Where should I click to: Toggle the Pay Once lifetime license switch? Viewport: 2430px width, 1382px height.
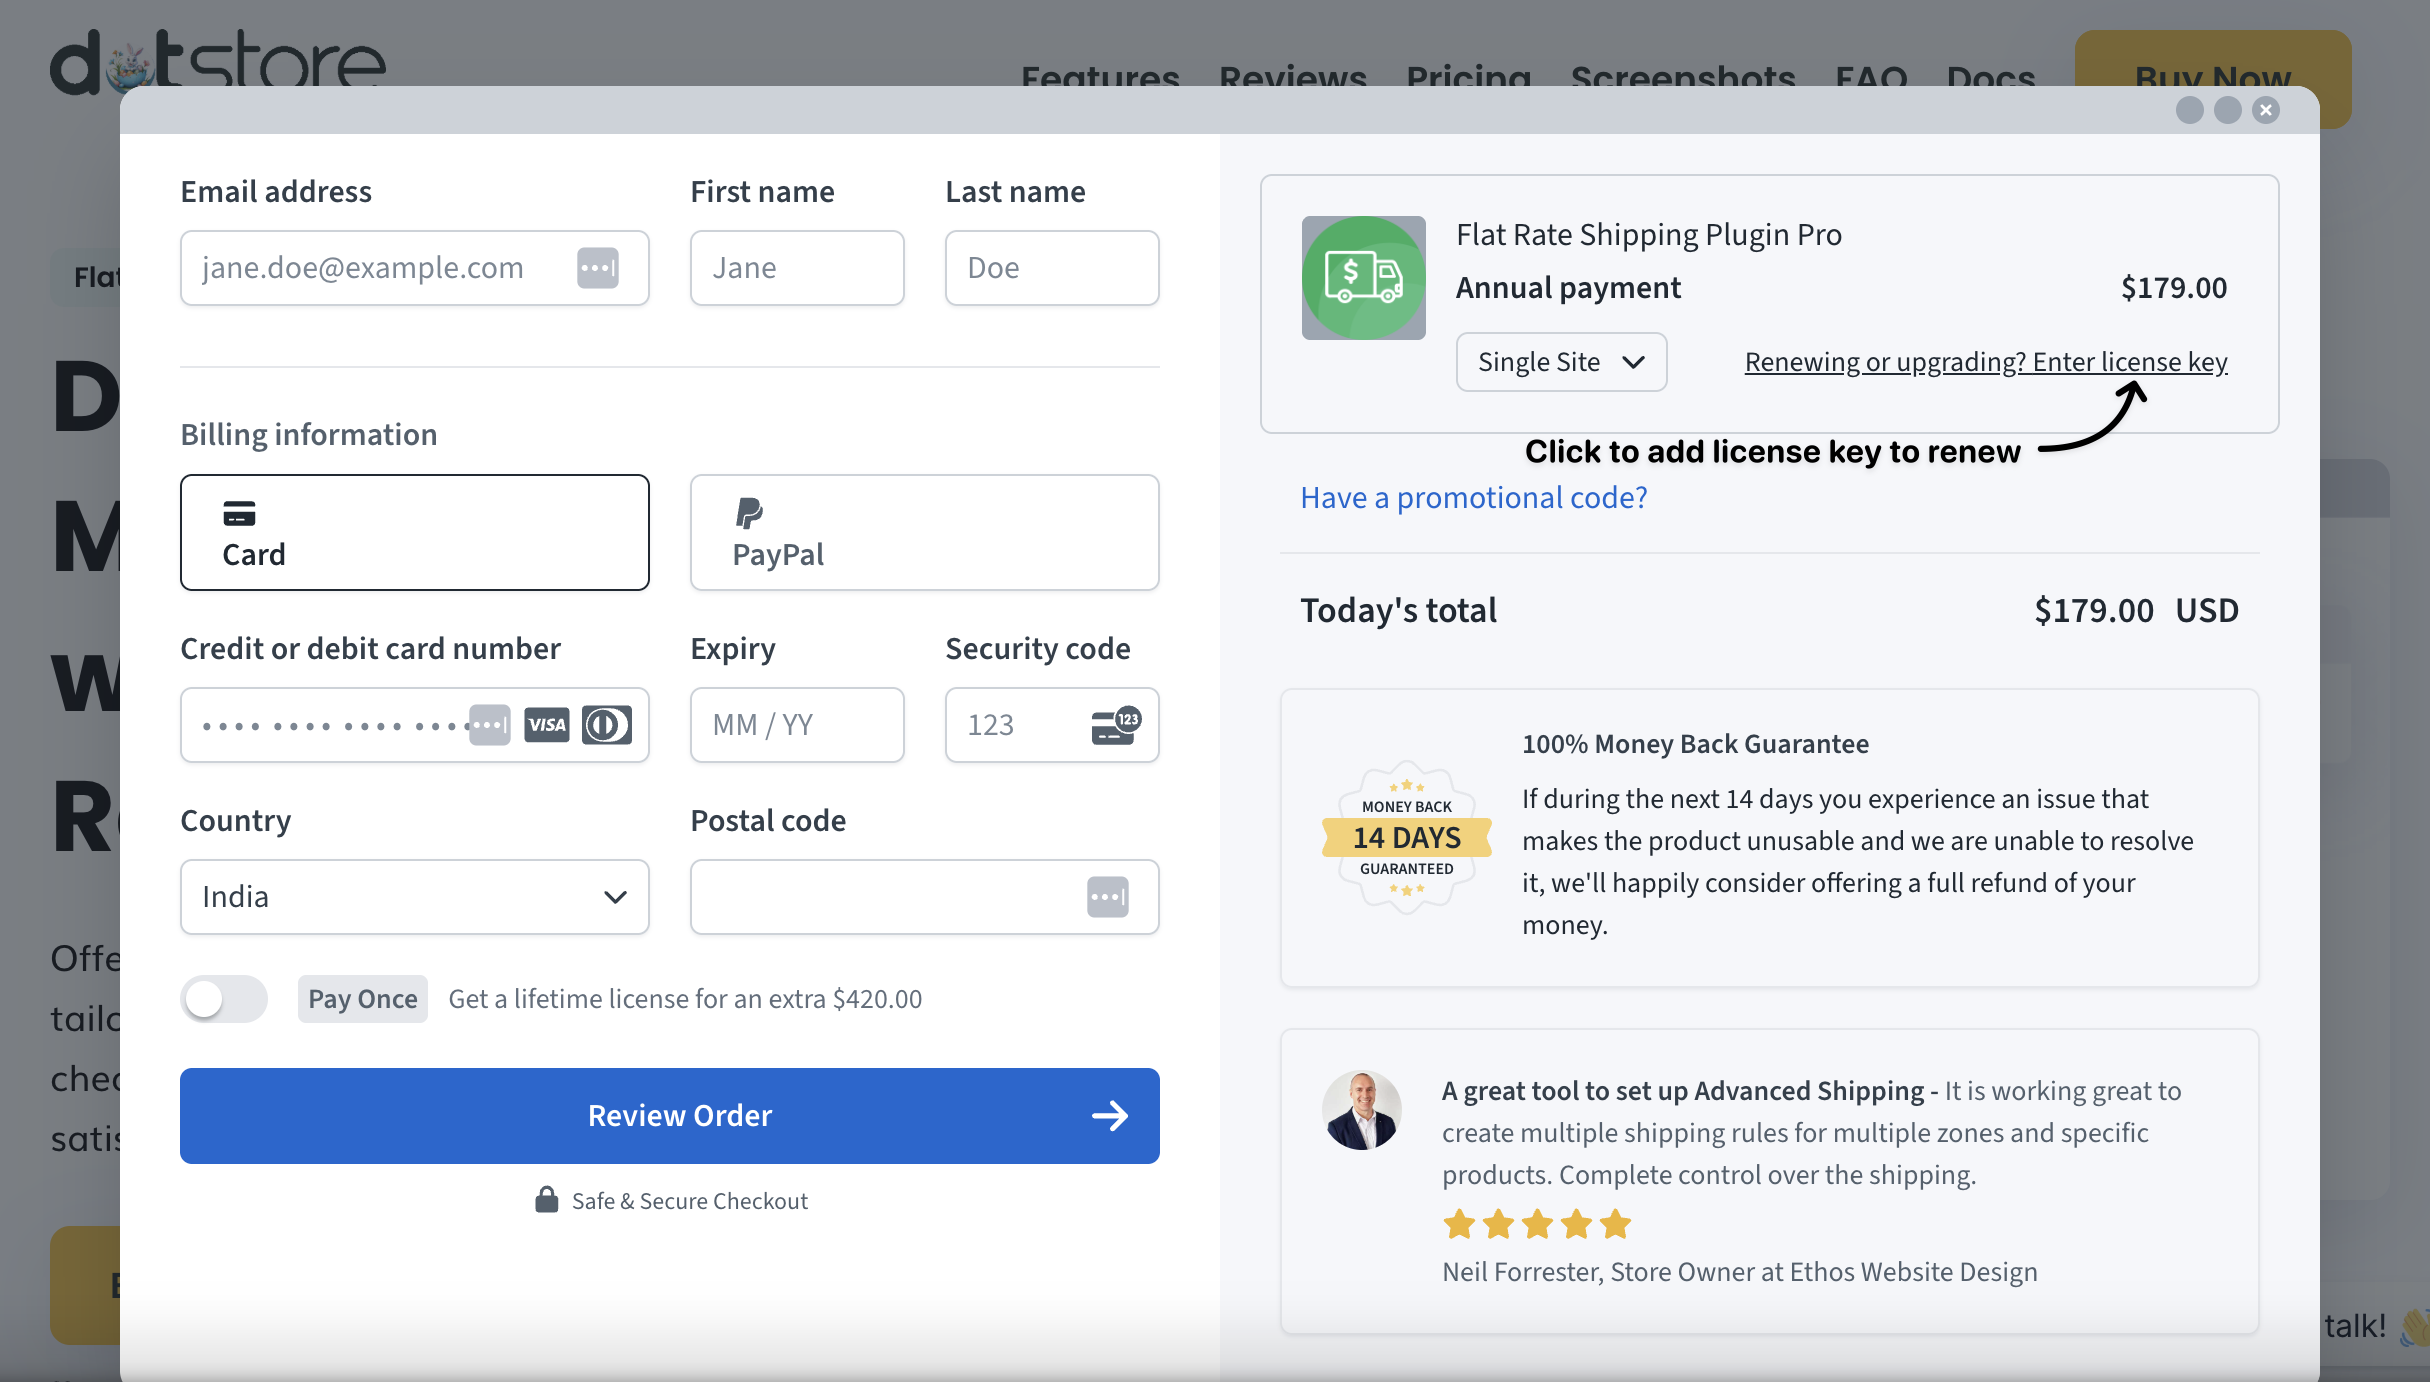[224, 999]
